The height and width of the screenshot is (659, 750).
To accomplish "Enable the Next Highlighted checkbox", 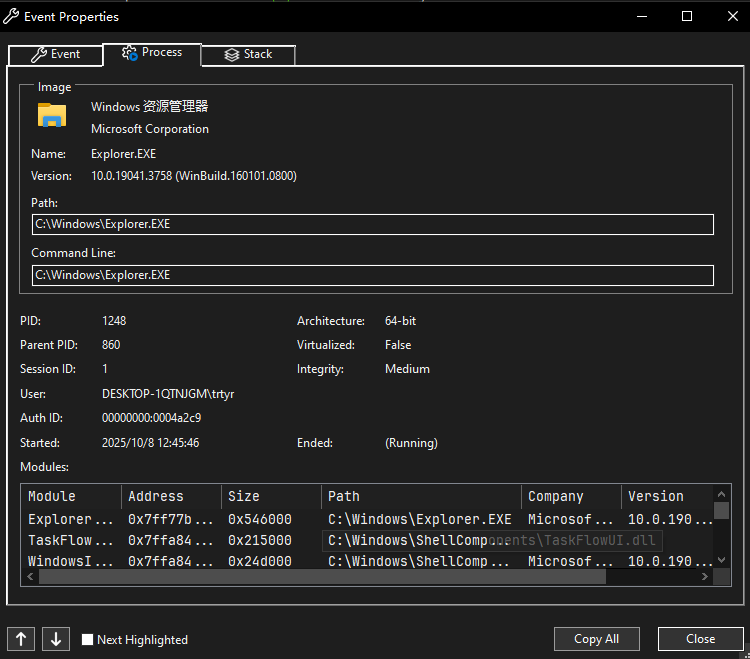I will (88, 640).
